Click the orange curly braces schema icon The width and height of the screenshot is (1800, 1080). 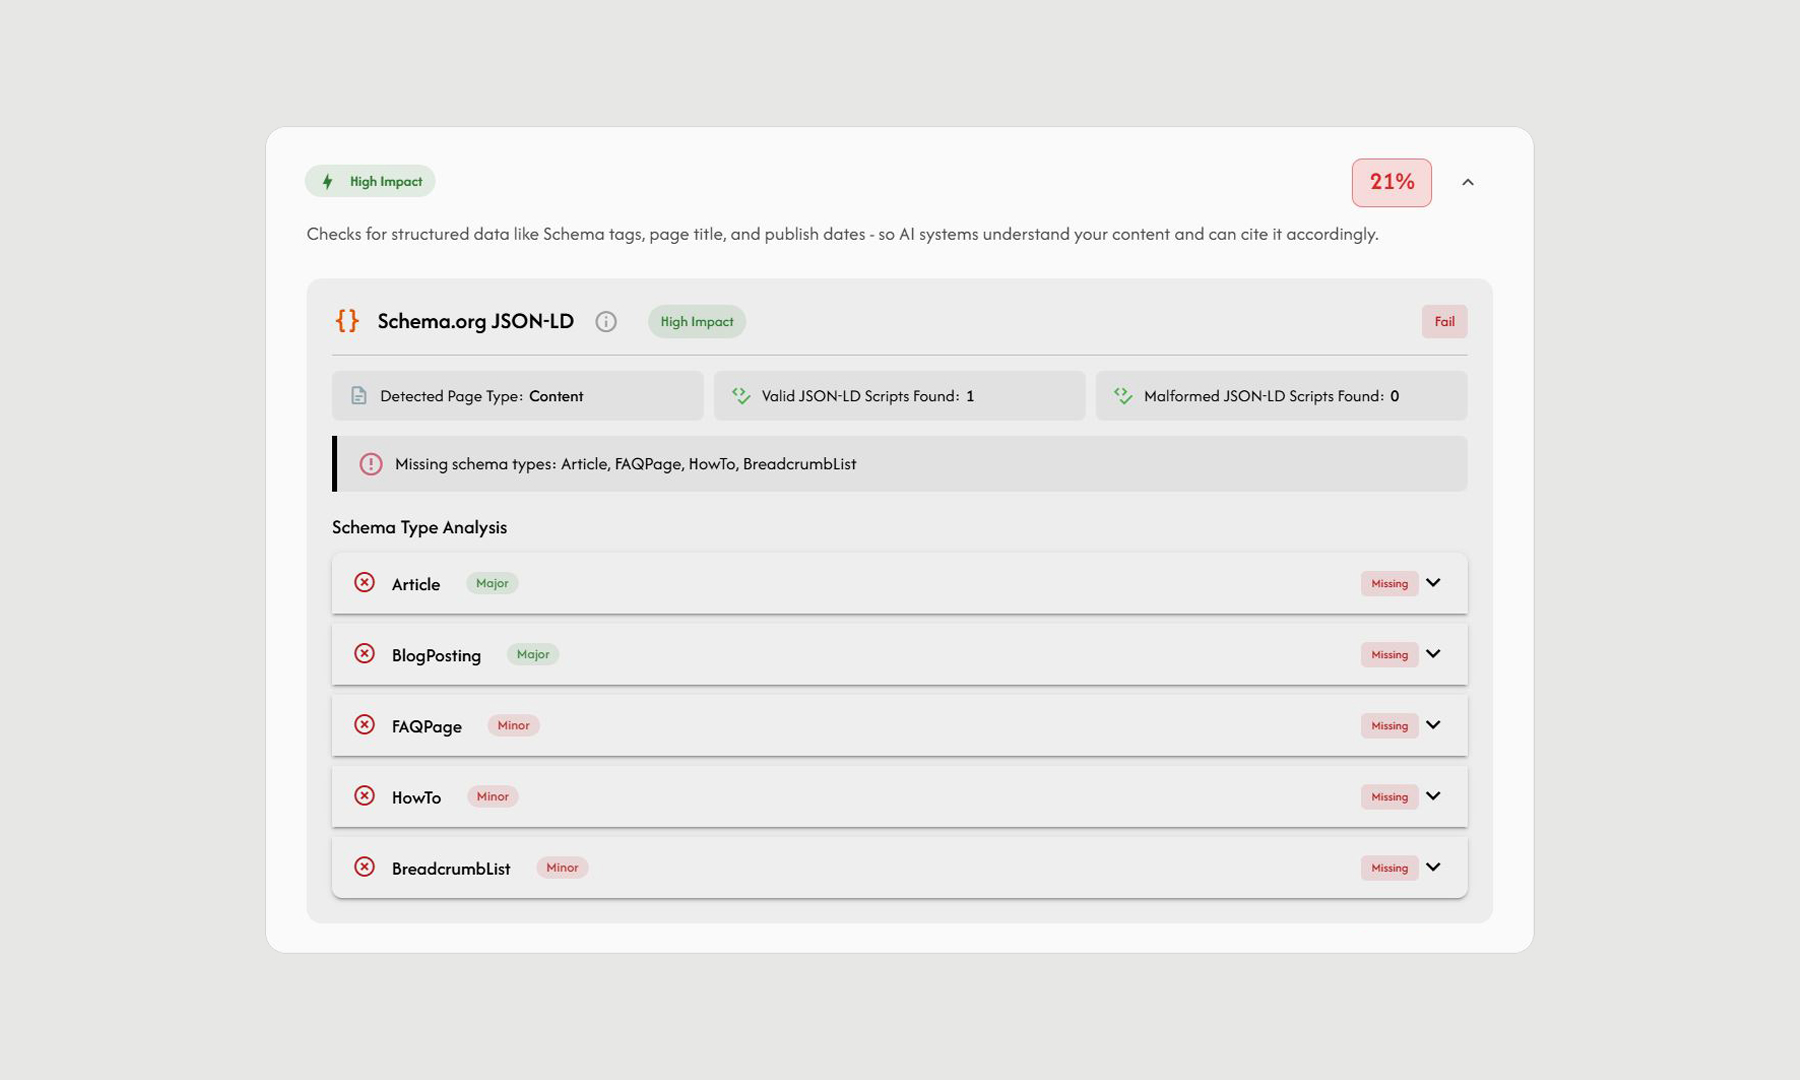tap(347, 321)
